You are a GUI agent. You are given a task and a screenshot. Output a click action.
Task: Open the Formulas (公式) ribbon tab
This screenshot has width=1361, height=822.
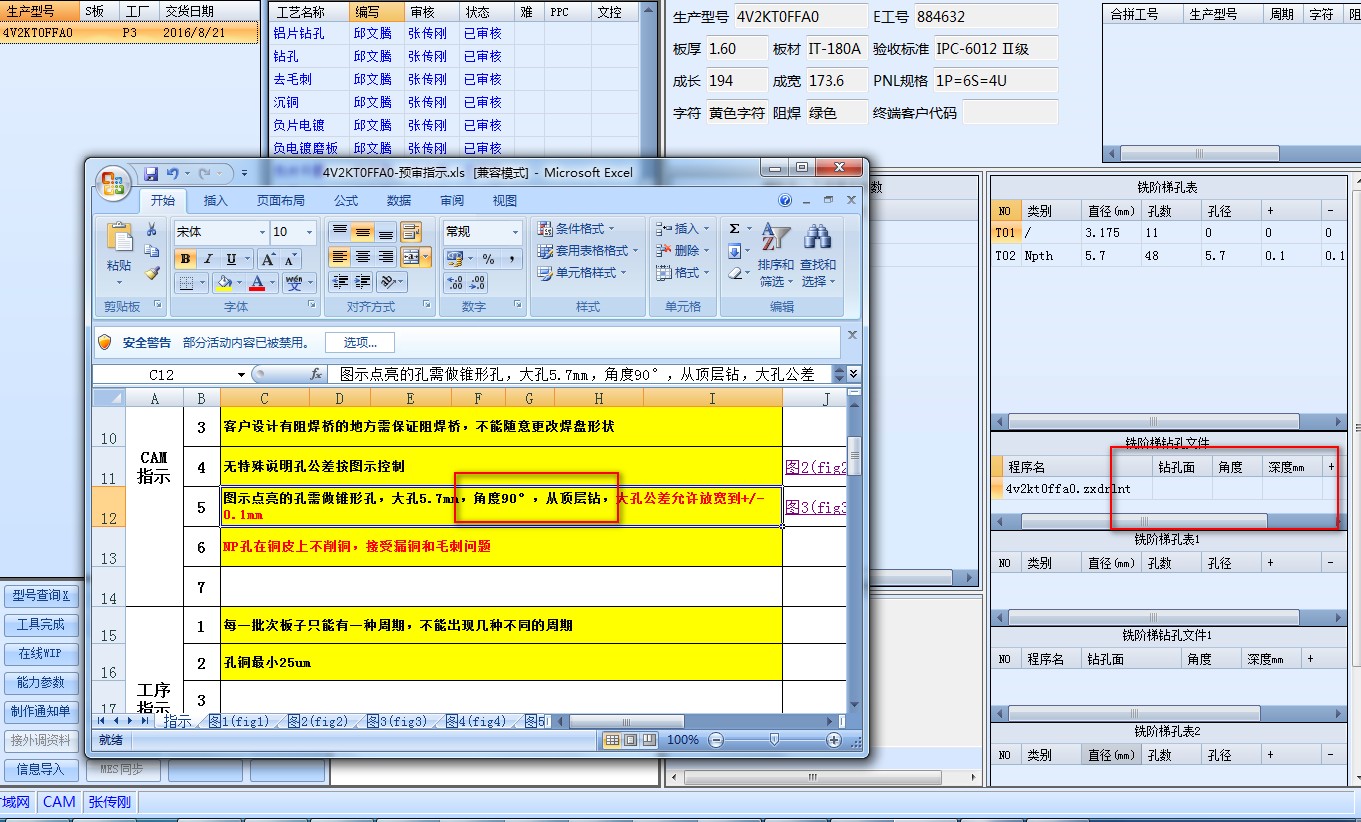(346, 201)
